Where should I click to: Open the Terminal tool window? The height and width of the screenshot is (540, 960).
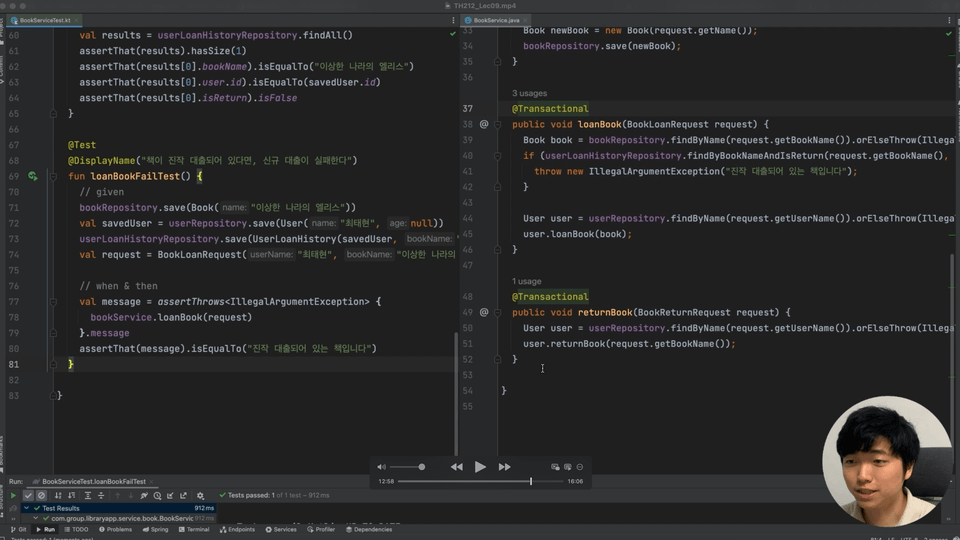197,529
